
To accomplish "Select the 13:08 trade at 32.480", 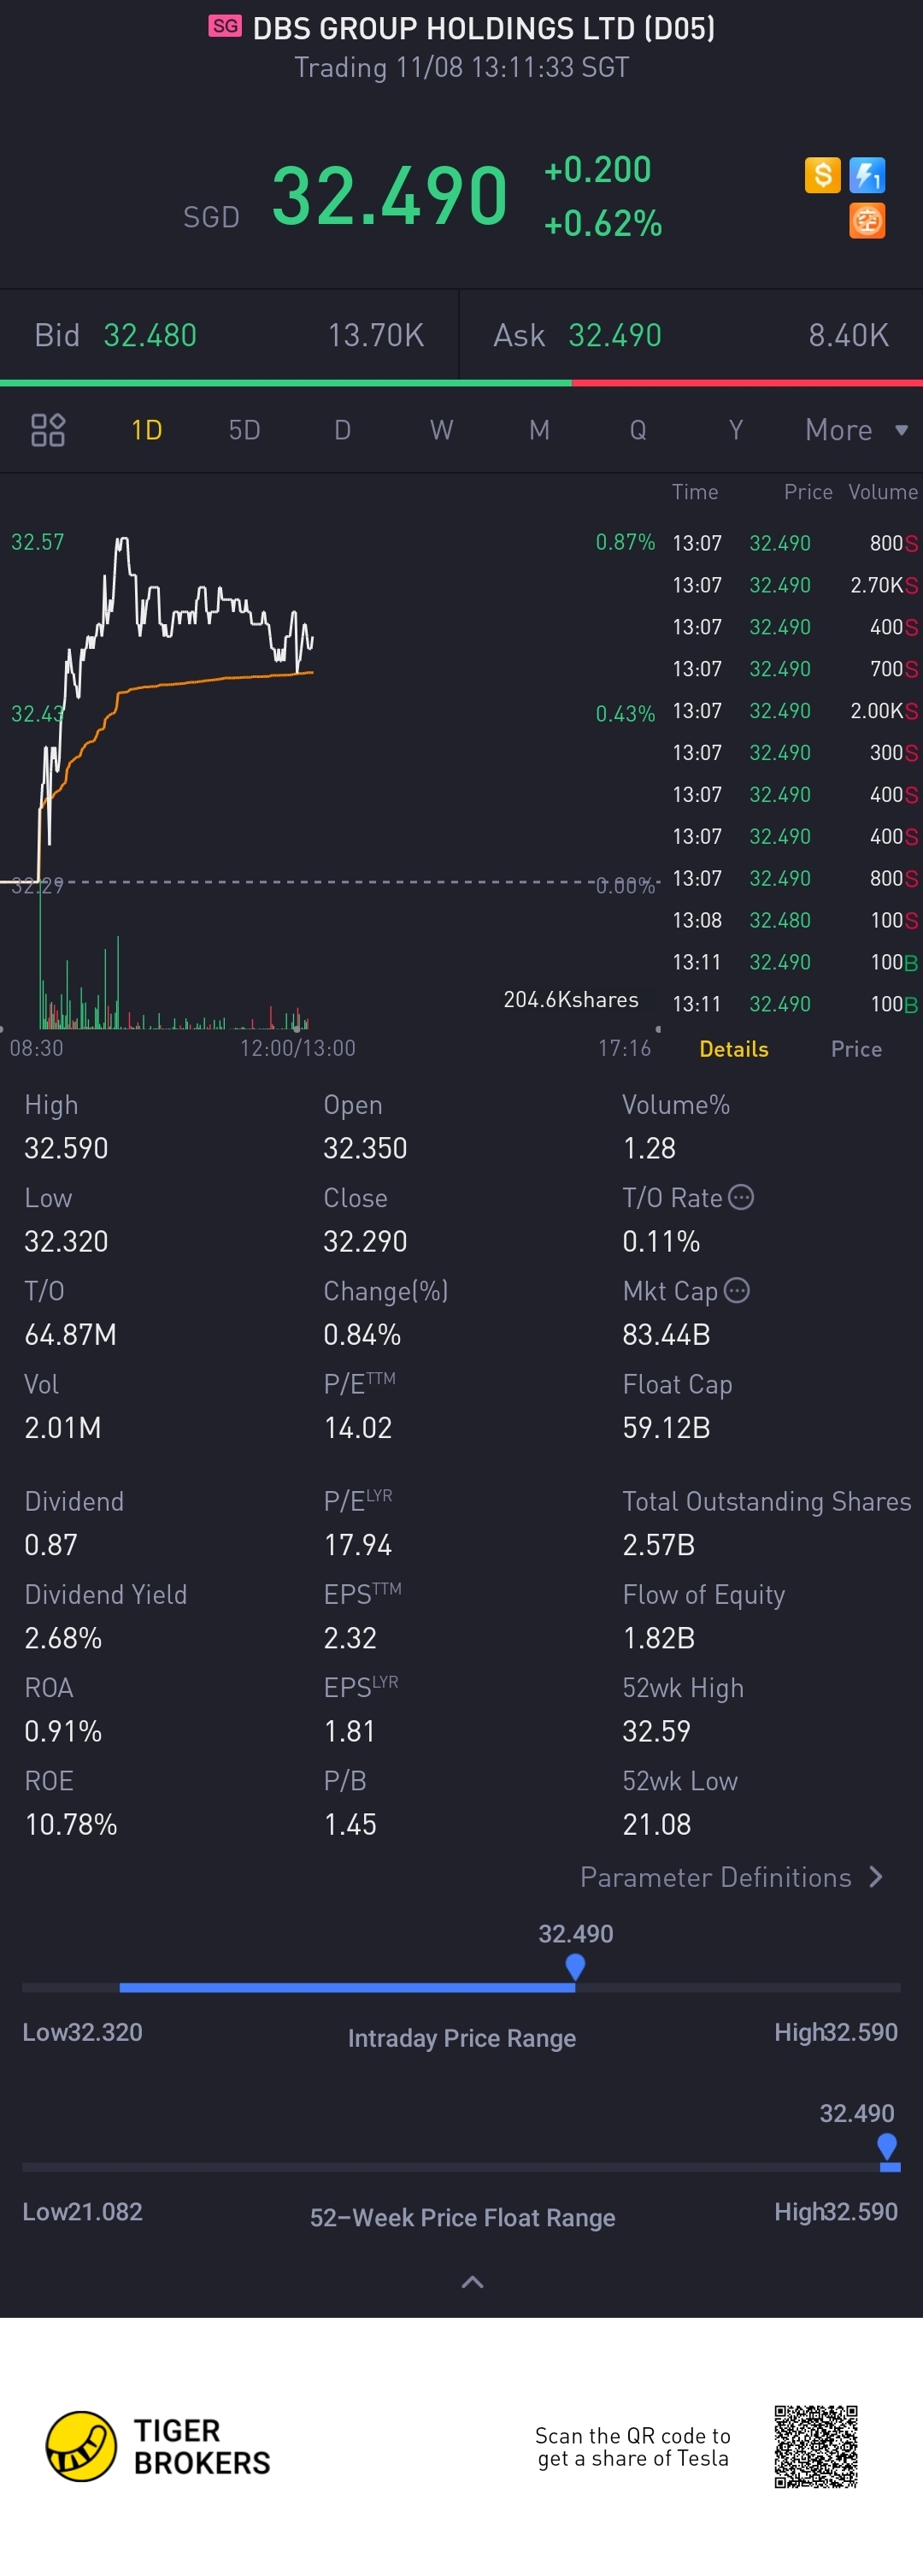I will pos(794,920).
